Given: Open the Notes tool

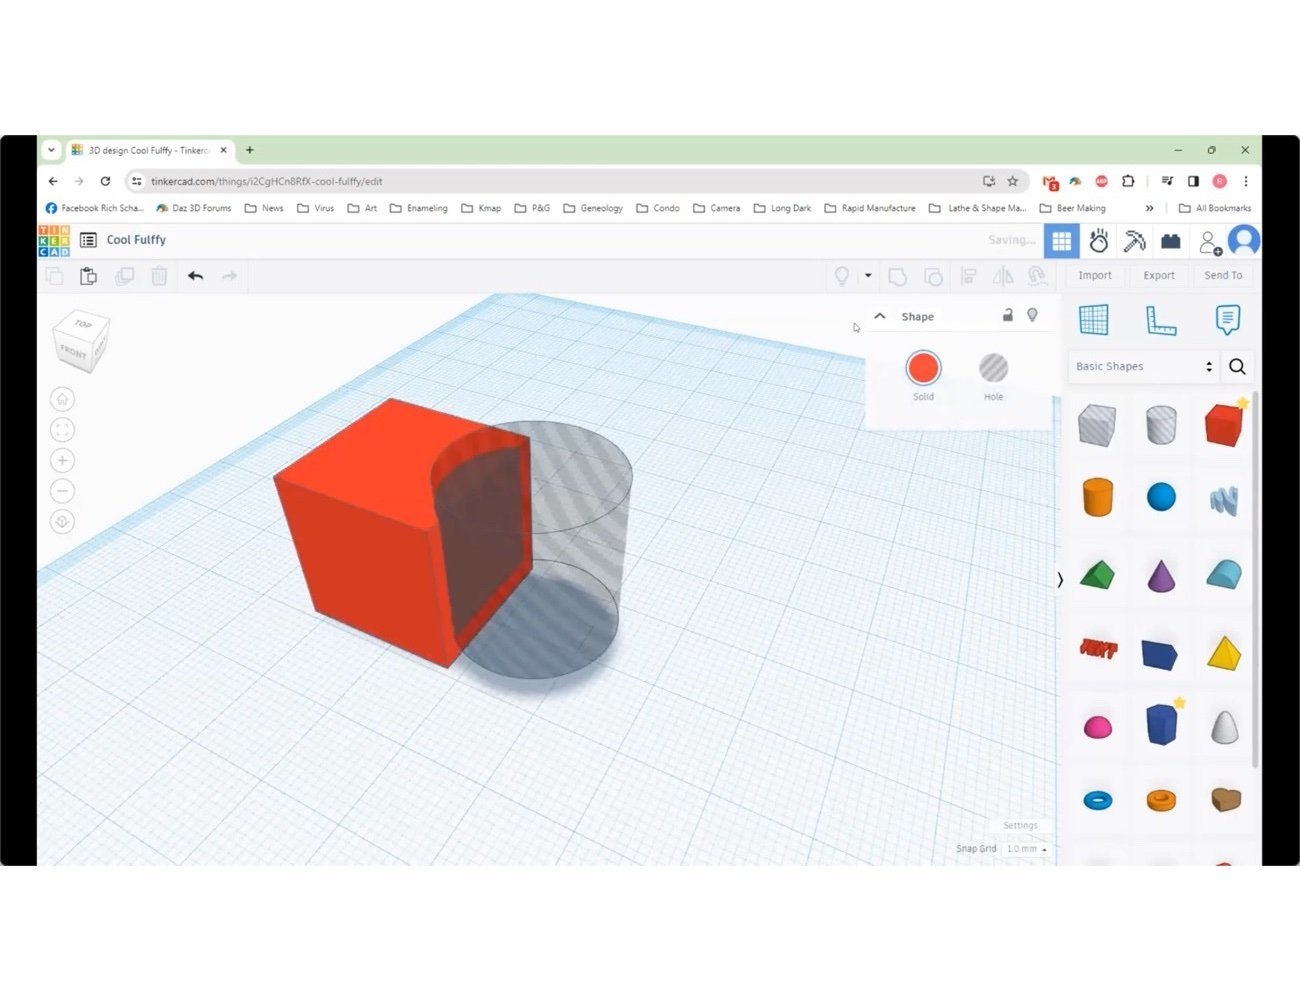Looking at the screenshot, I should tap(1227, 319).
